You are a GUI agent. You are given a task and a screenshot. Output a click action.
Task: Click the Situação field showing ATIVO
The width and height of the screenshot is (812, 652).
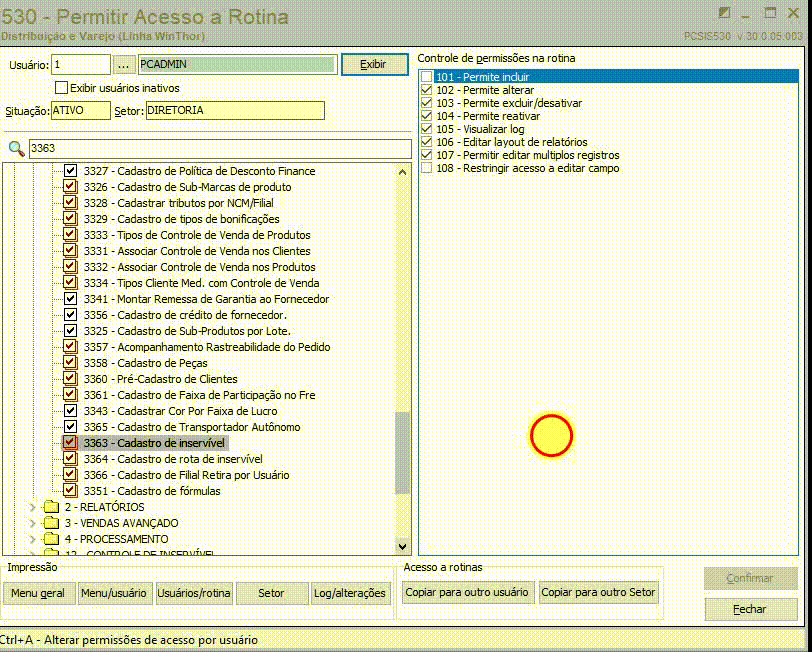click(x=81, y=110)
